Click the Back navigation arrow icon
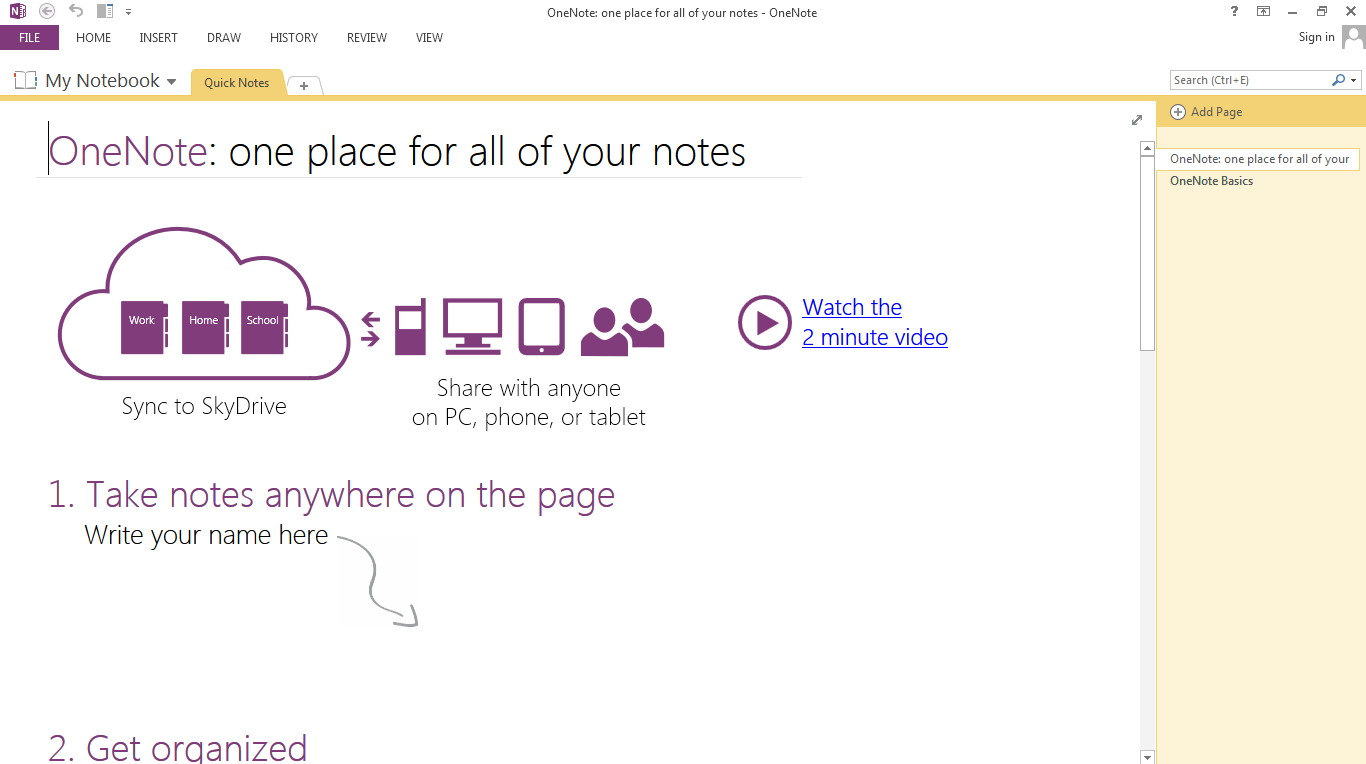1366x764 pixels. coord(47,12)
